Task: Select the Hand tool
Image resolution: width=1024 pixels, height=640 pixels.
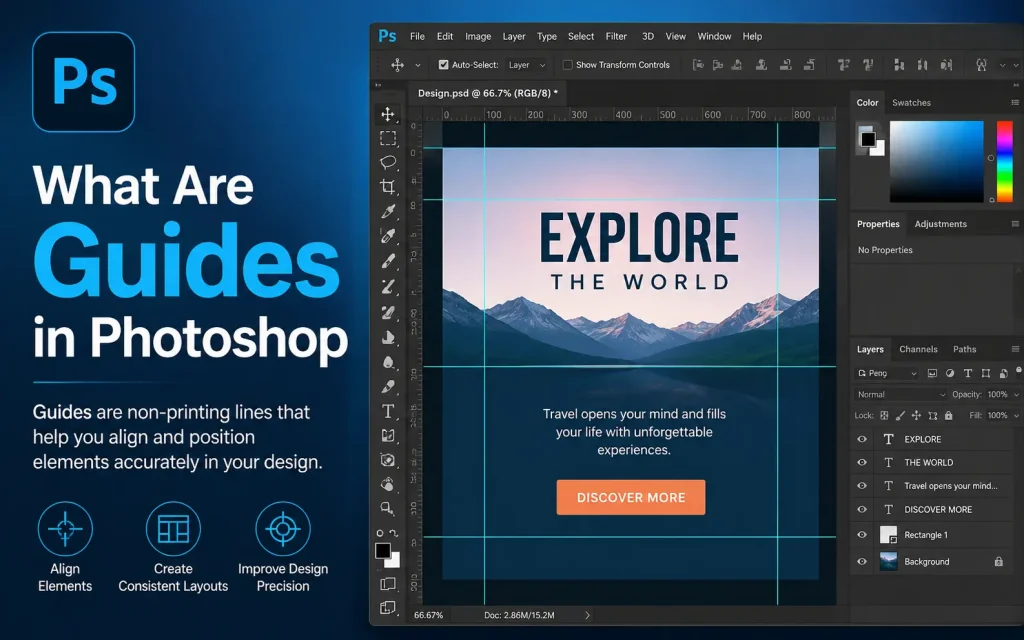Action: click(388, 484)
